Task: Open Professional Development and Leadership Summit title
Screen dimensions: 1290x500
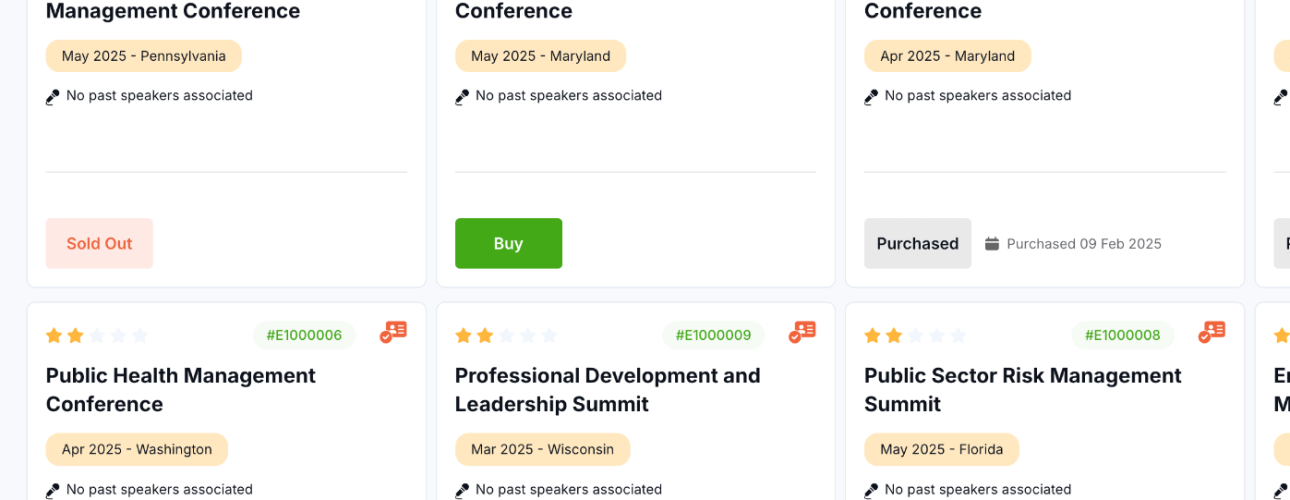Action: pyautogui.click(x=608, y=390)
